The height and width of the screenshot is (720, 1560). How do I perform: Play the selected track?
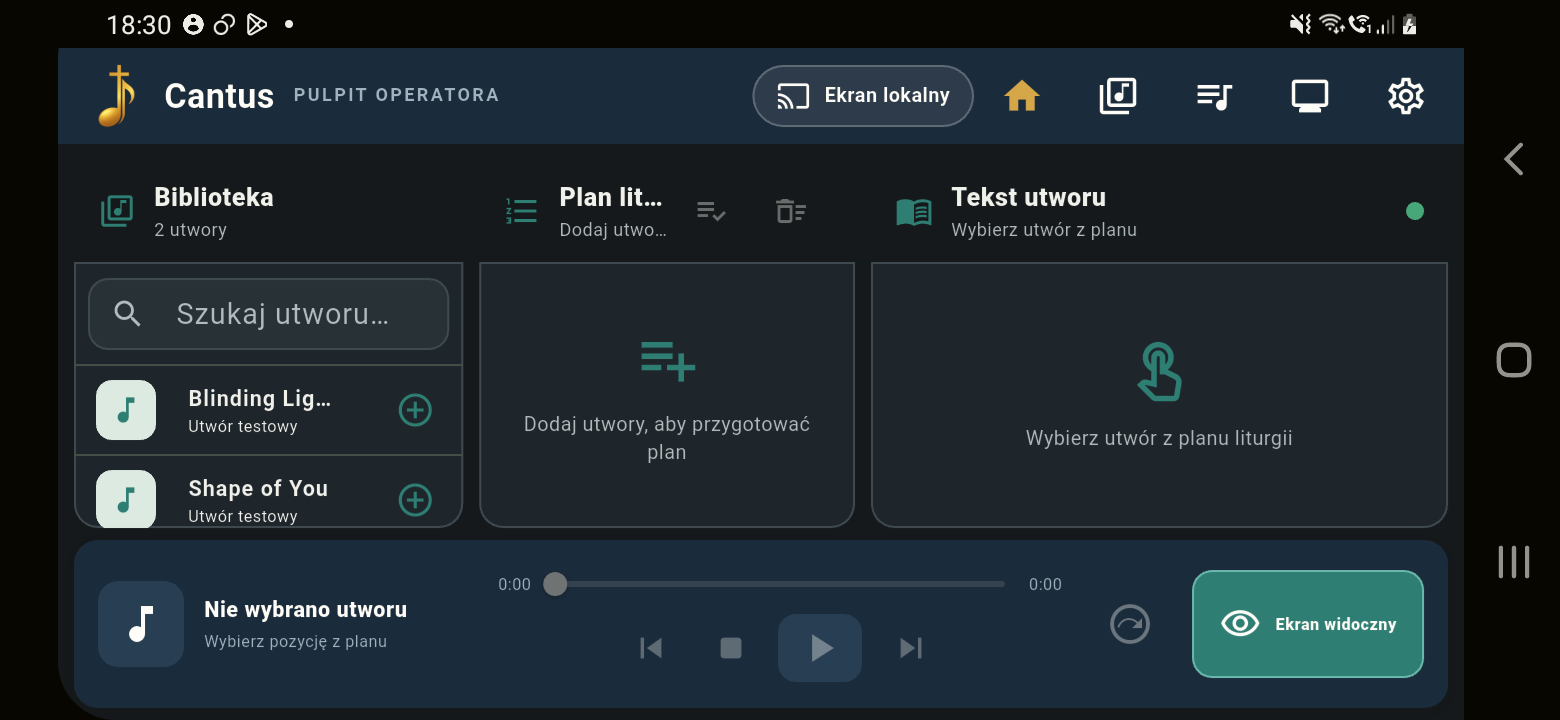point(820,648)
